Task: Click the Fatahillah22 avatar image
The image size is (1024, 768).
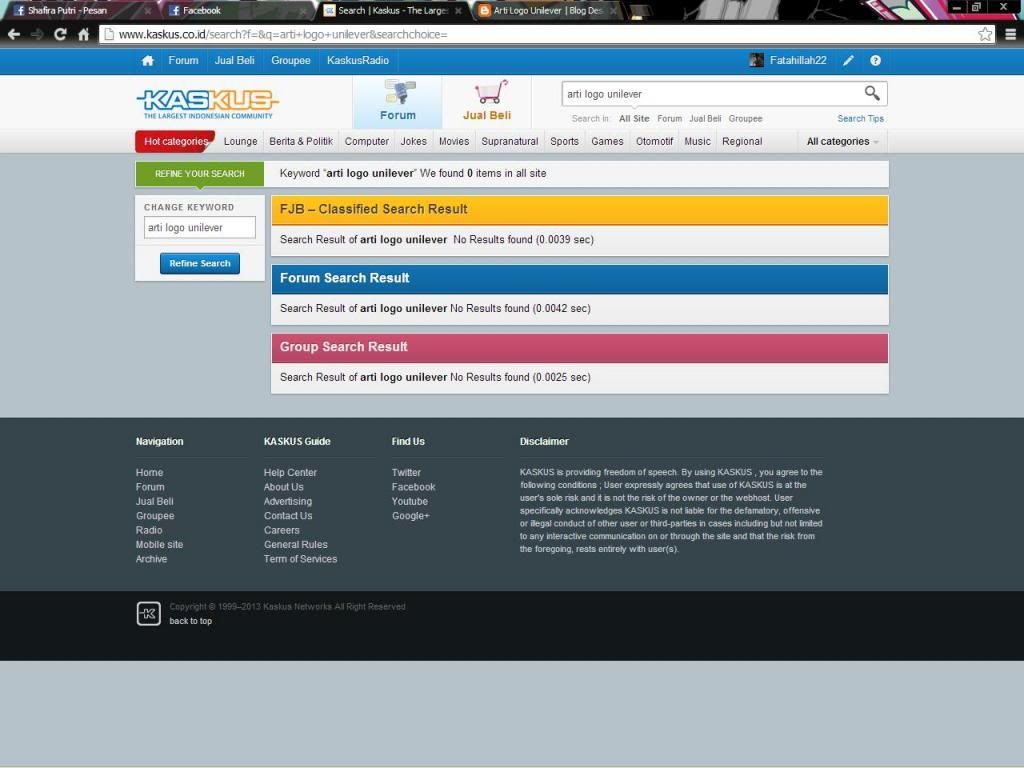Action: [756, 61]
